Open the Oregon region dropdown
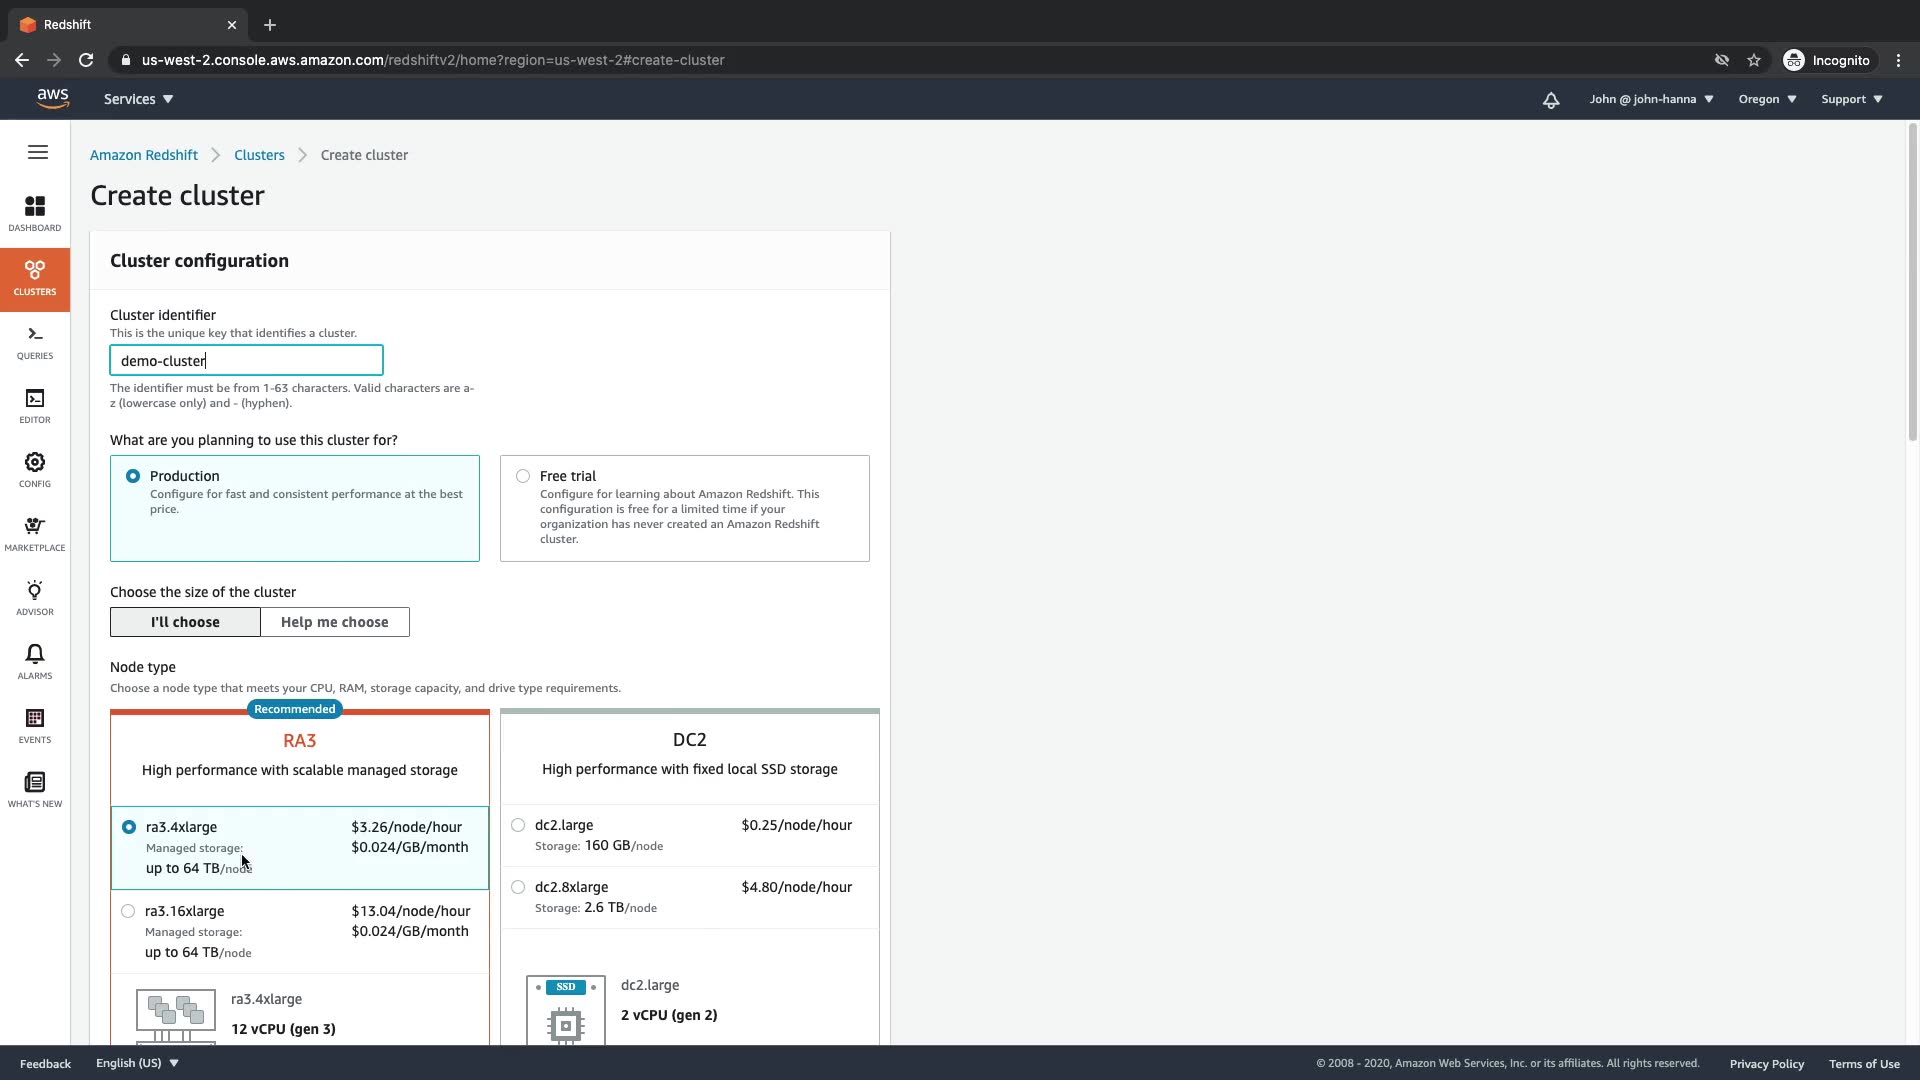 (x=1767, y=99)
